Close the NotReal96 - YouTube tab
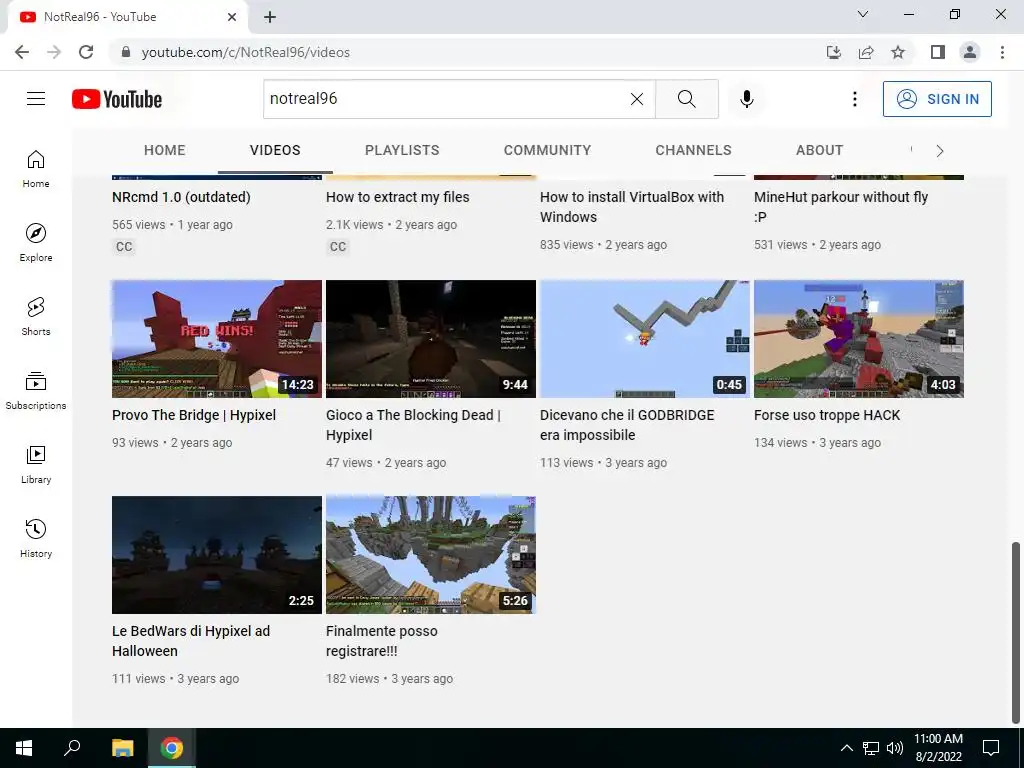 tap(232, 17)
